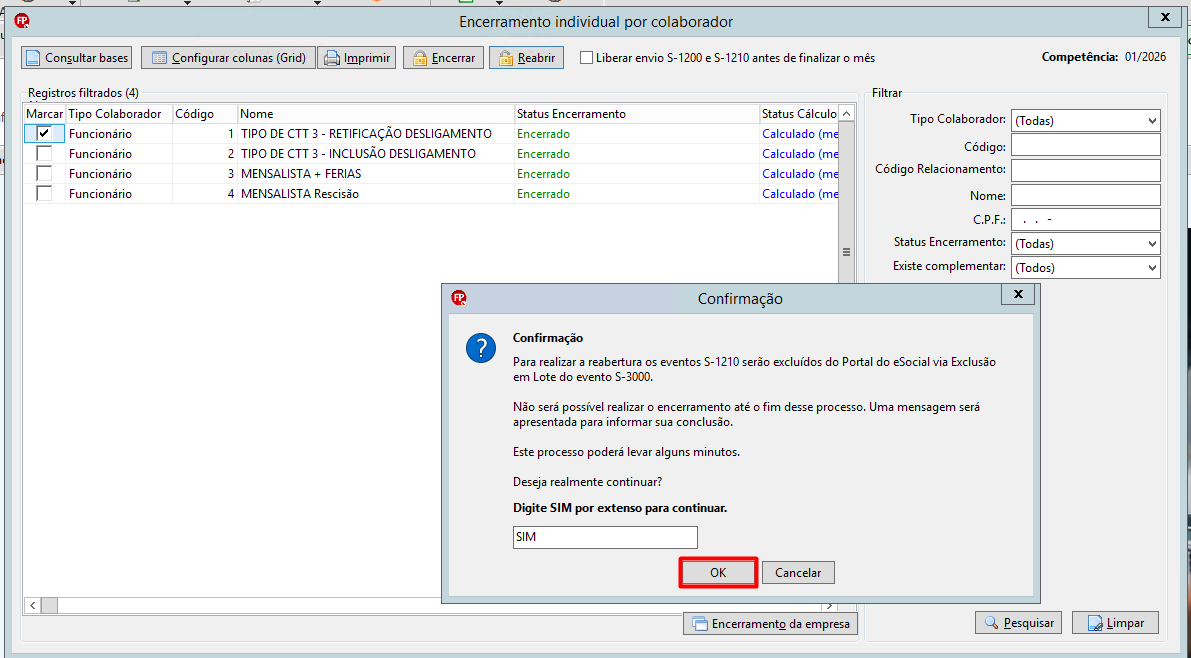Screen dimensions: 1191x658
Task: Sort by Nome column header
Action: point(376,114)
